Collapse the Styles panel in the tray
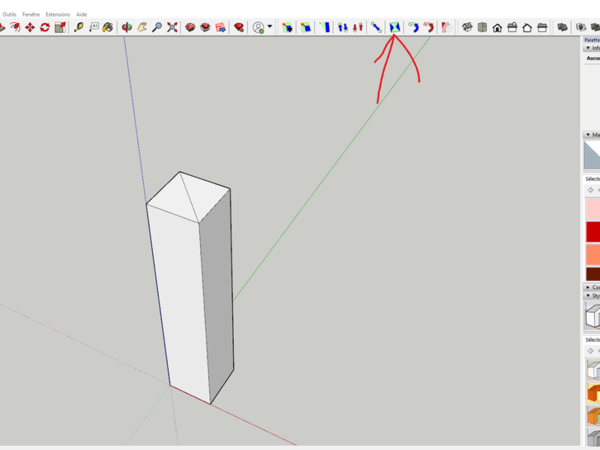This screenshot has width=600, height=450. coord(587,296)
